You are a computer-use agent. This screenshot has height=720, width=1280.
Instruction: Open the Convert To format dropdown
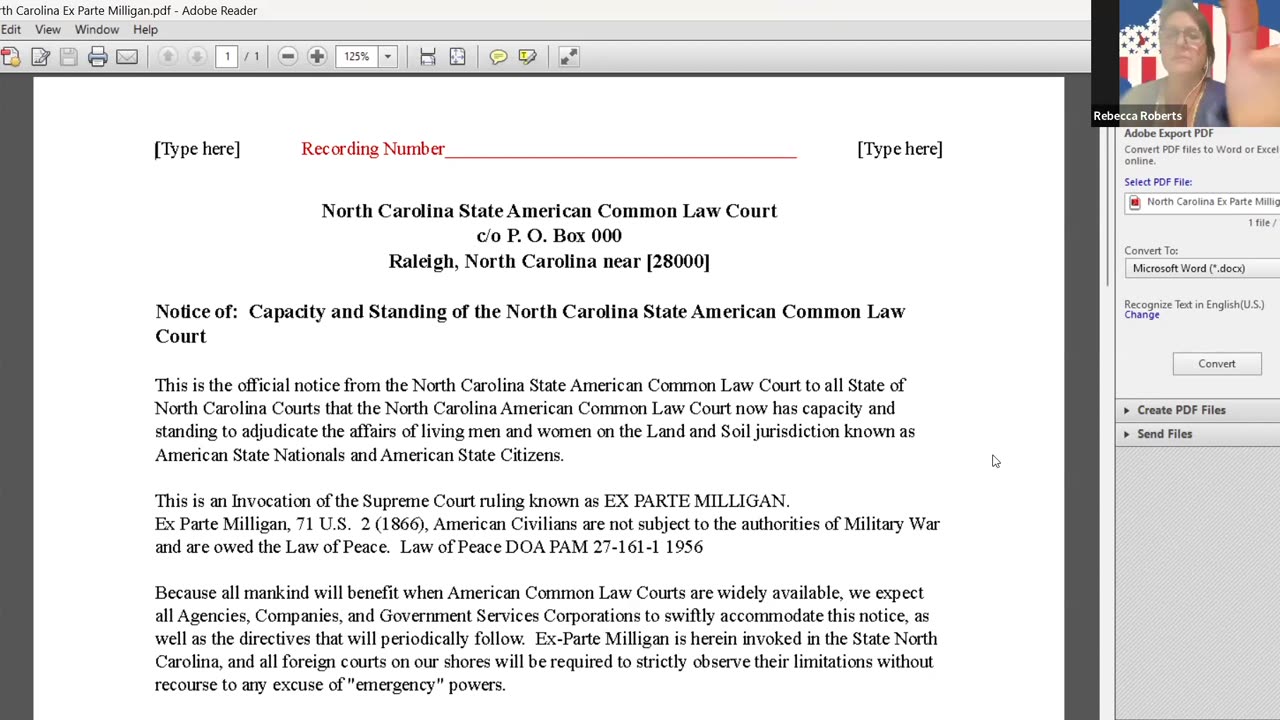pos(1202,268)
